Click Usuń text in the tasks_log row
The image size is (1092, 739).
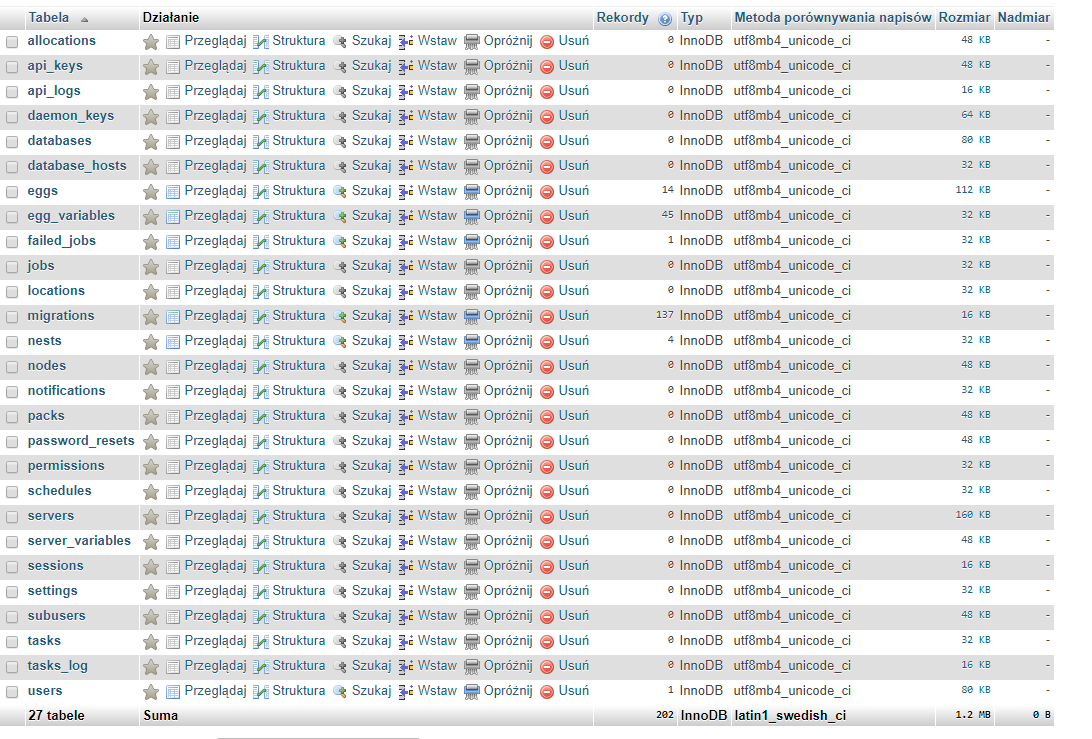tap(574, 666)
